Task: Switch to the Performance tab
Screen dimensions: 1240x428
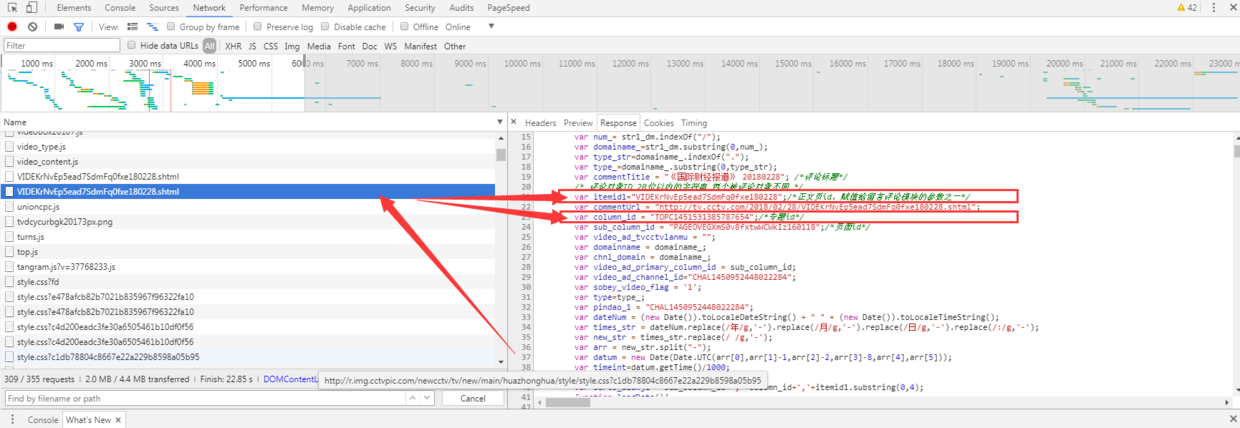Action: [x=264, y=8]
